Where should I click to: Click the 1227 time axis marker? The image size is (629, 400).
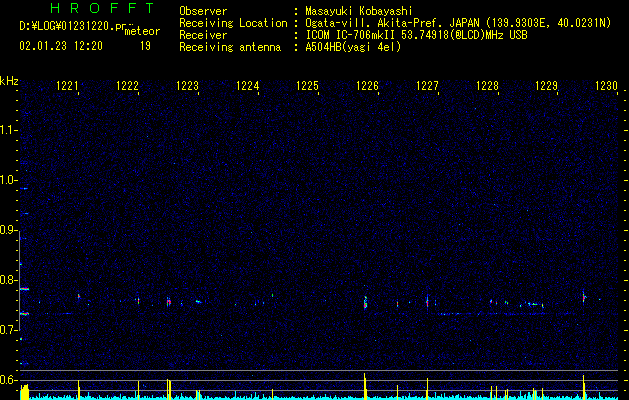[428, 86]
